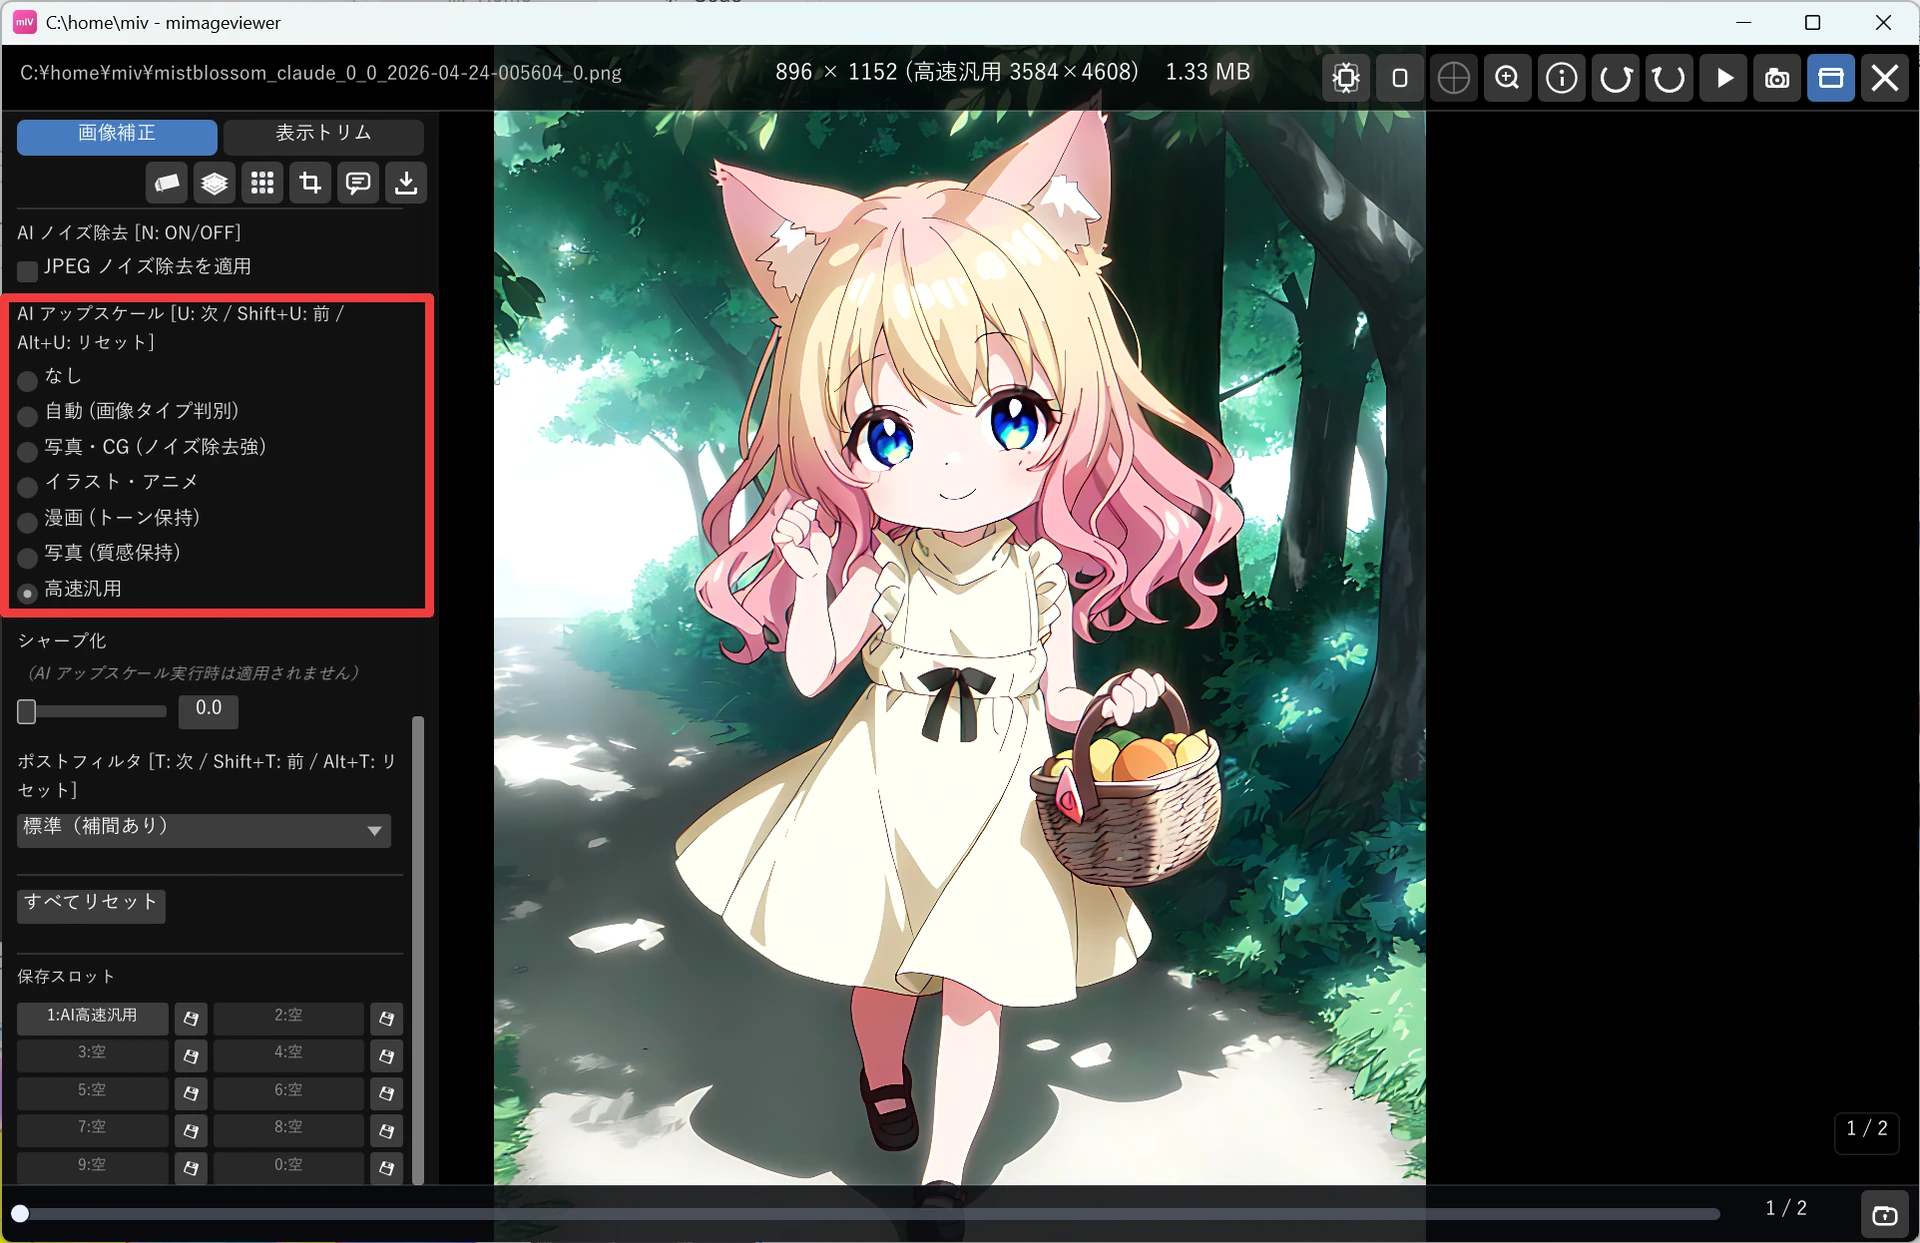
Task: Click the eraser-shaped icon in the panel toolbar
Action: pyautogui.click(x=166, y=183)
